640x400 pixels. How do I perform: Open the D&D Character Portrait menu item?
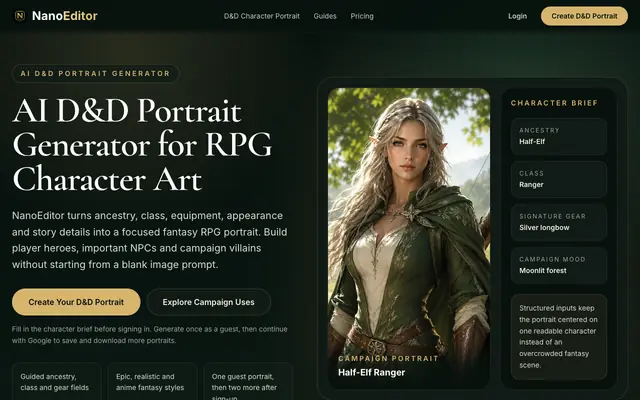click(x=262, y=16)
